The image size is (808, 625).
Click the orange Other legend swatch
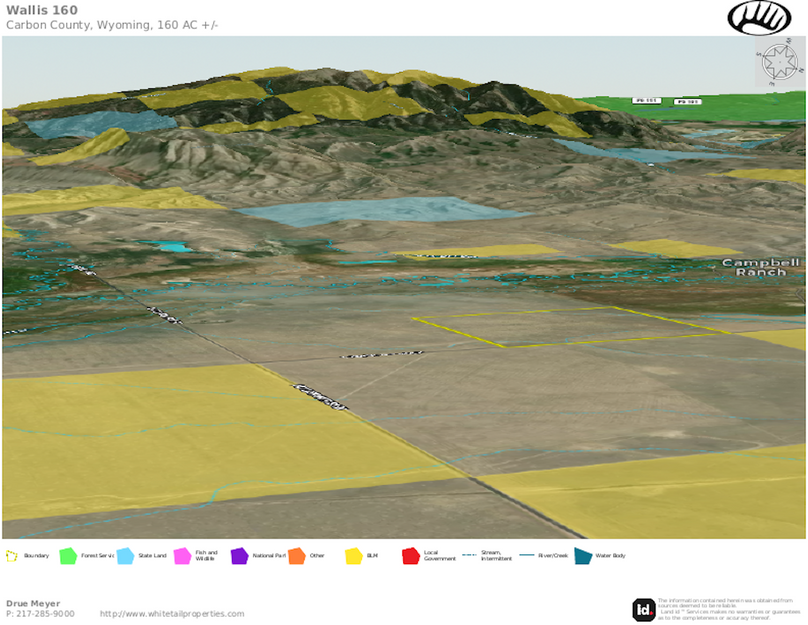(x=296, y=555)
